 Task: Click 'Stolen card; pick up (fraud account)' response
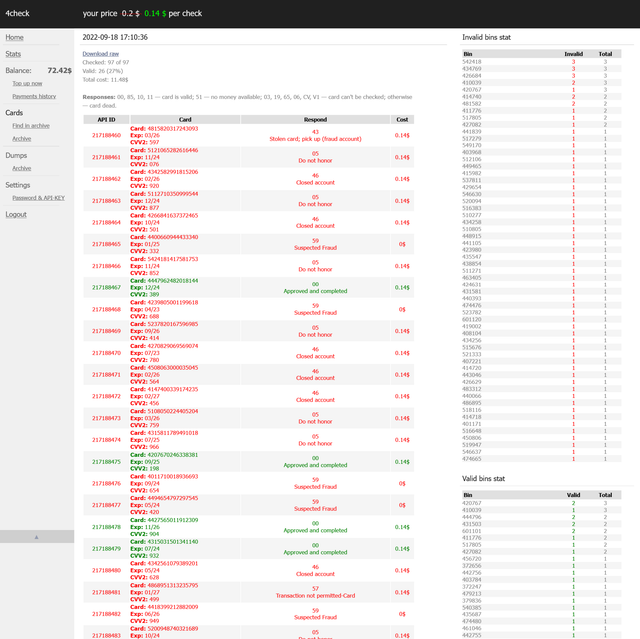tap(315, 139)
